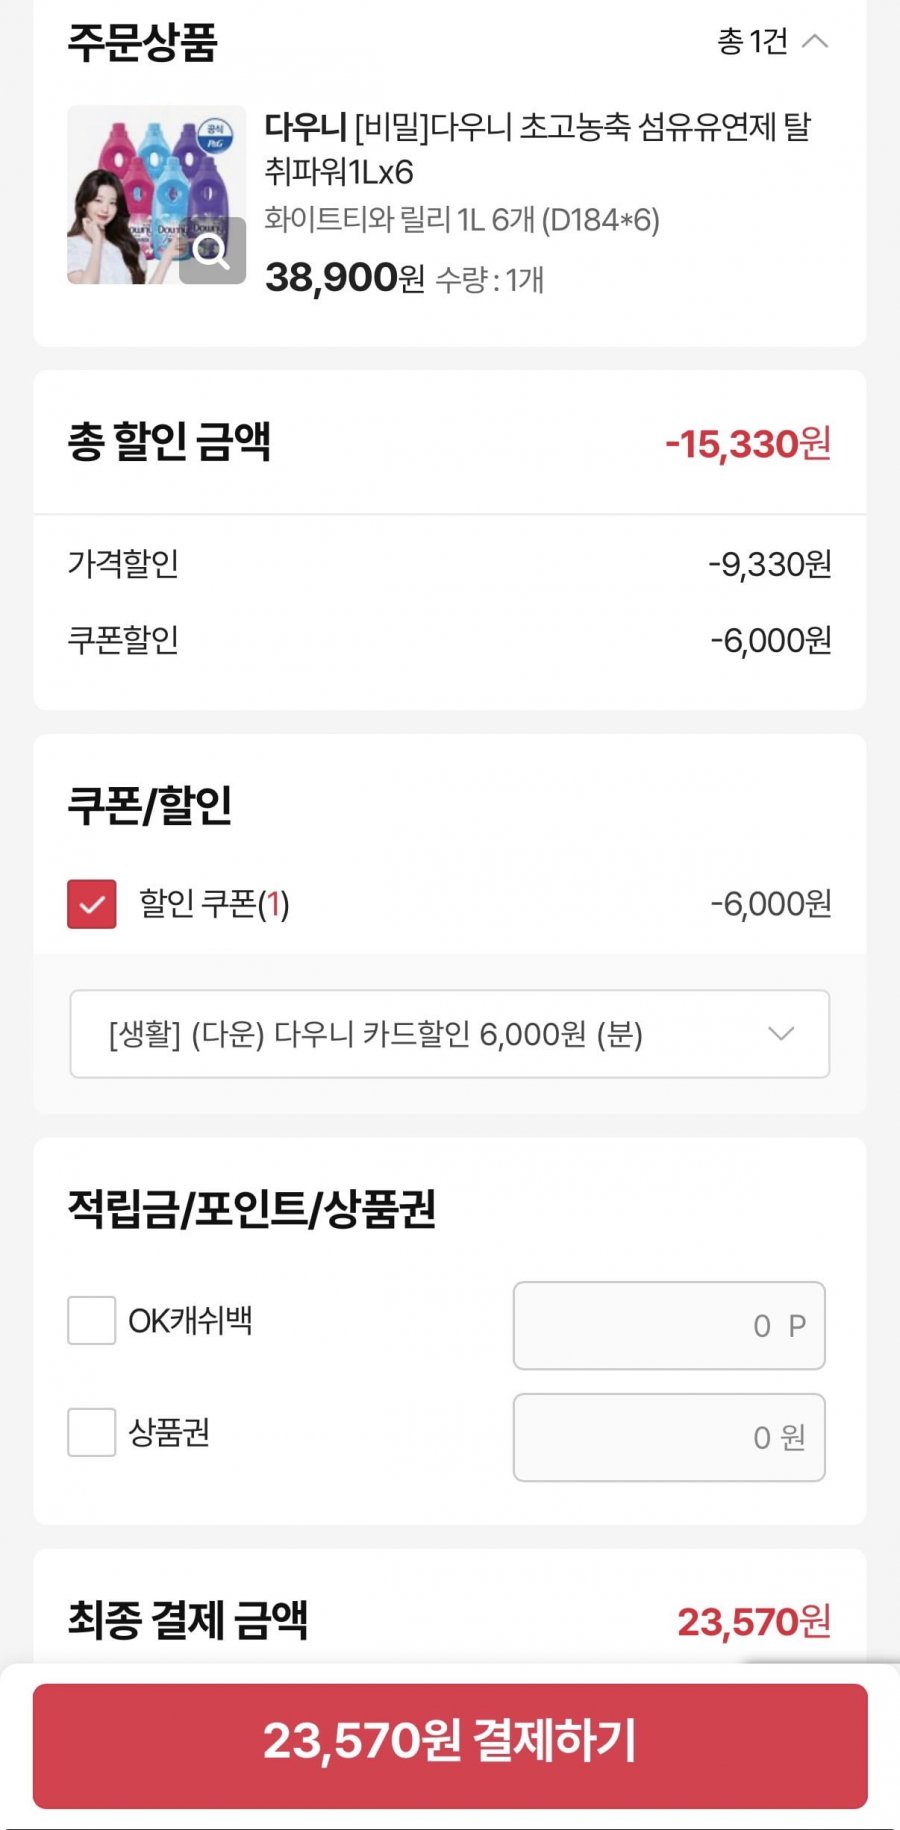Click the 총 할인 금액 -15,330원 amount
This screenshot has height=1830, width=900.
coord(748,444)
